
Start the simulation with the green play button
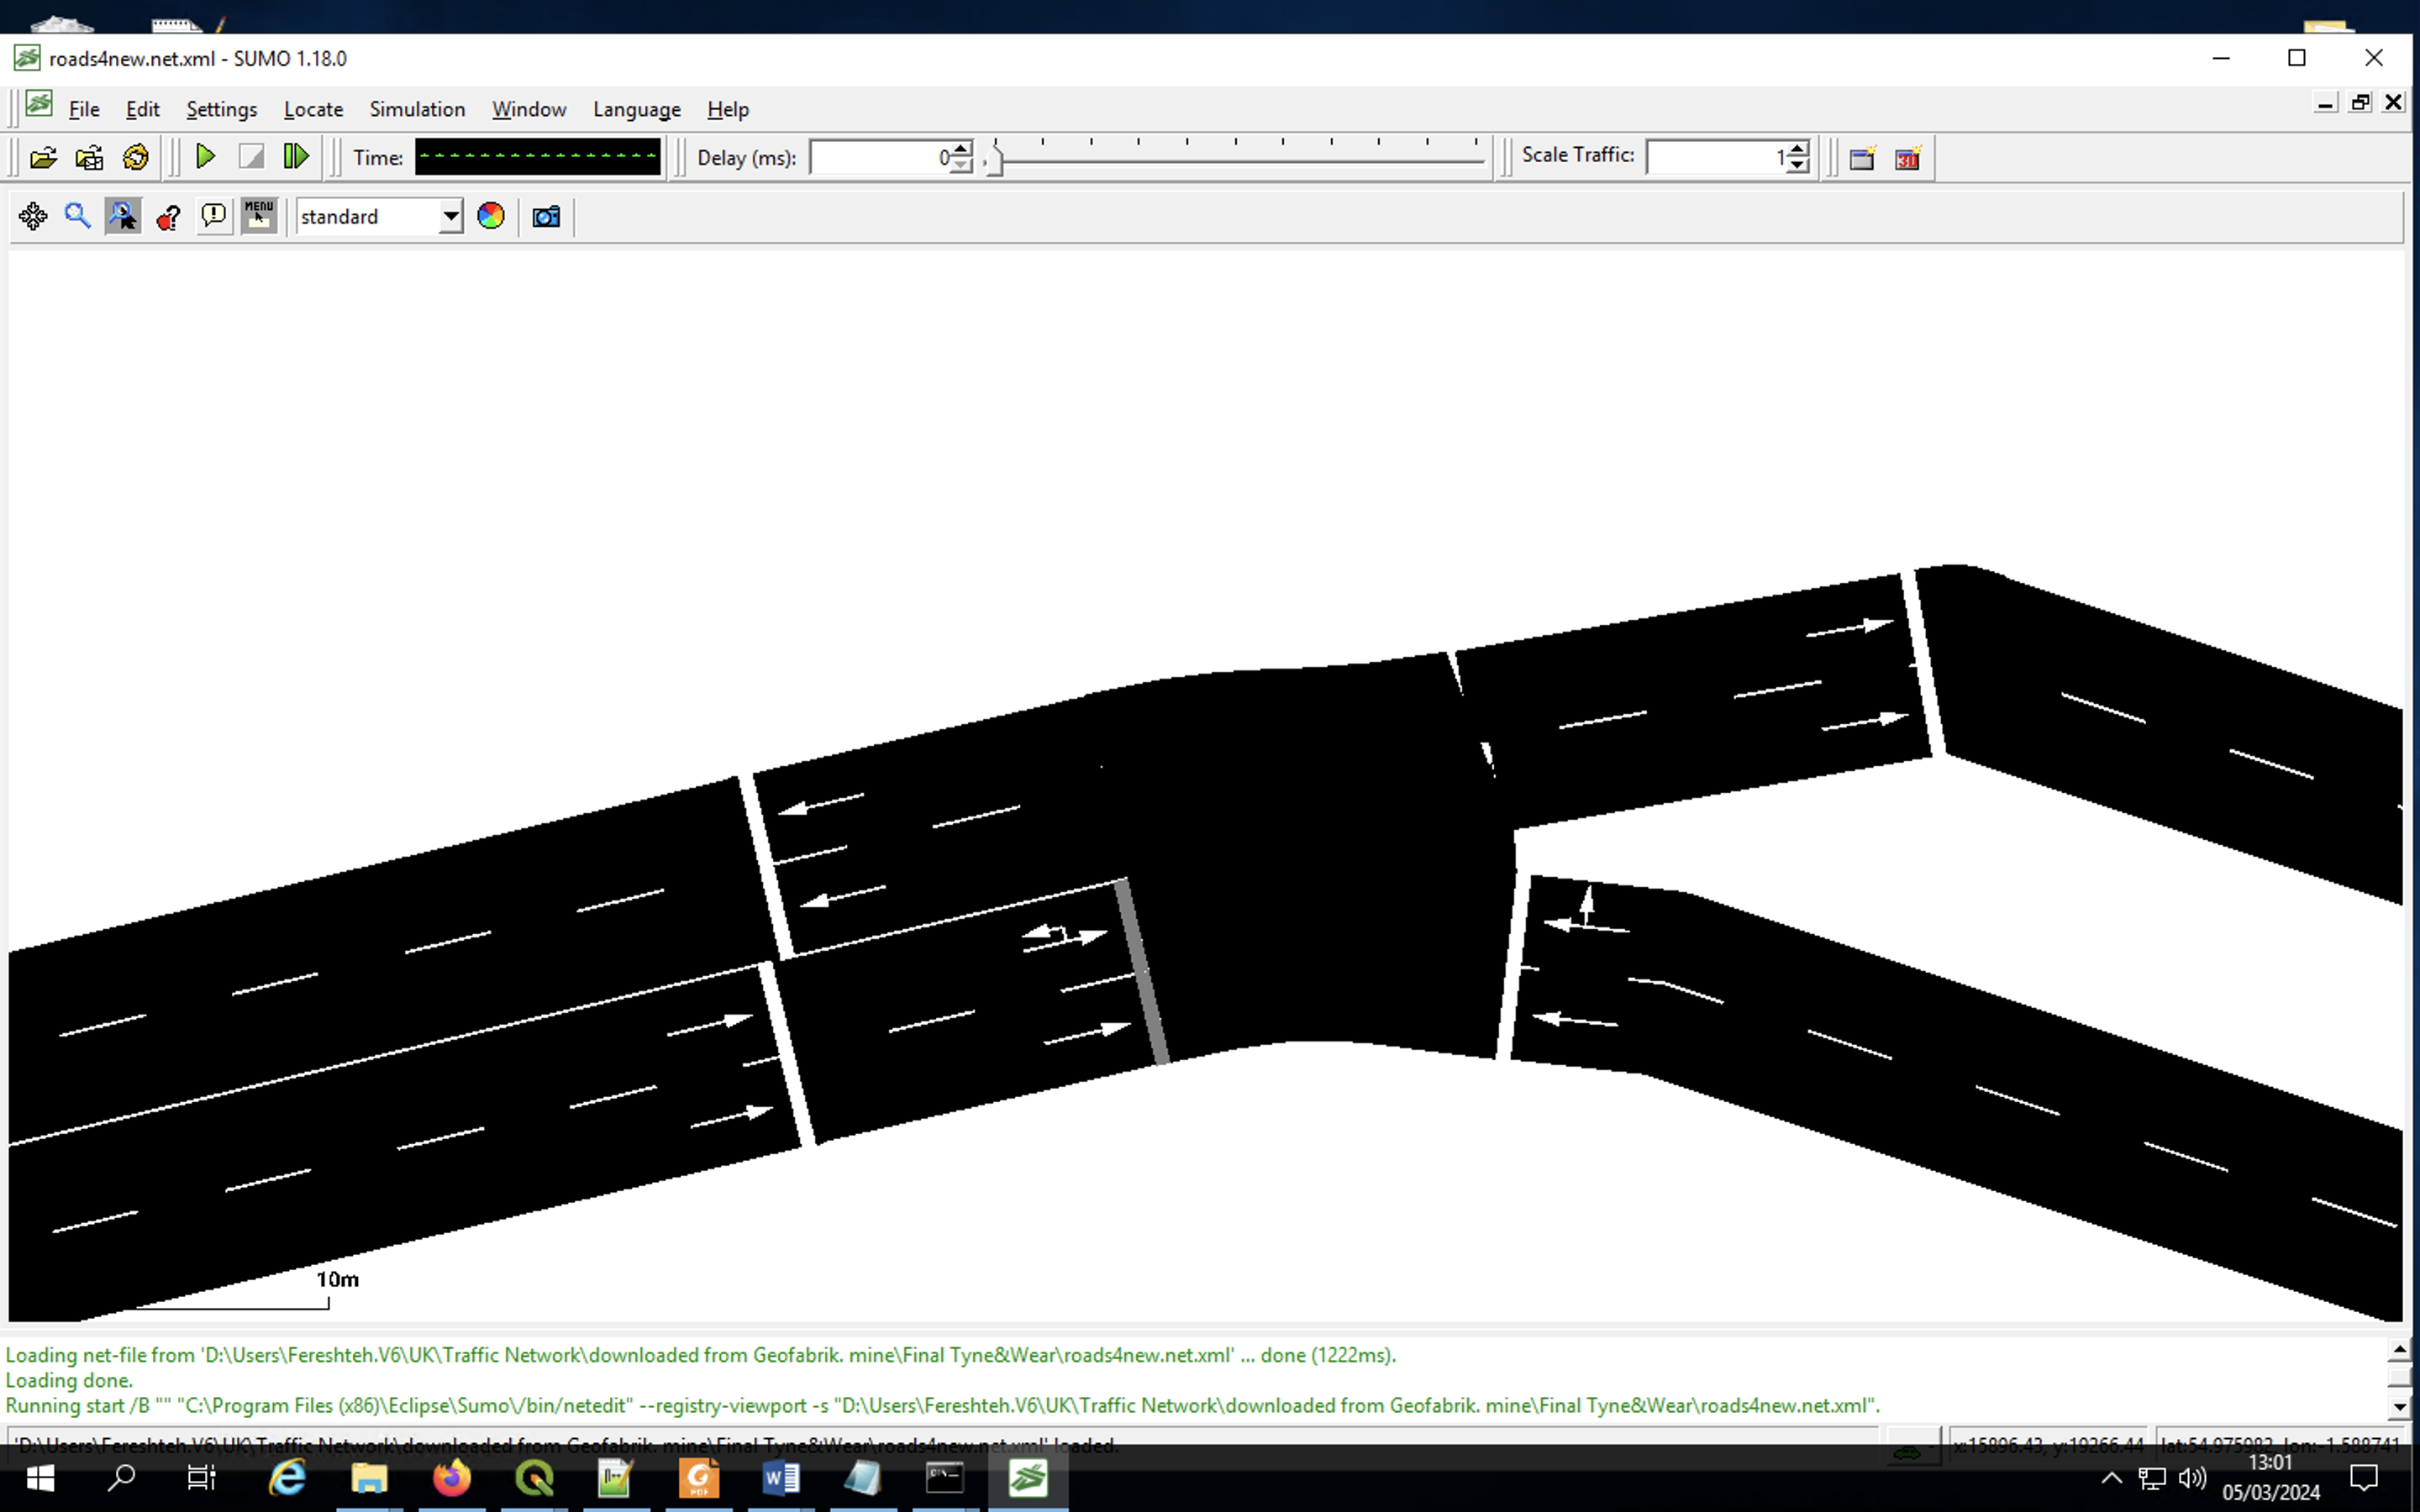[205, 157]
